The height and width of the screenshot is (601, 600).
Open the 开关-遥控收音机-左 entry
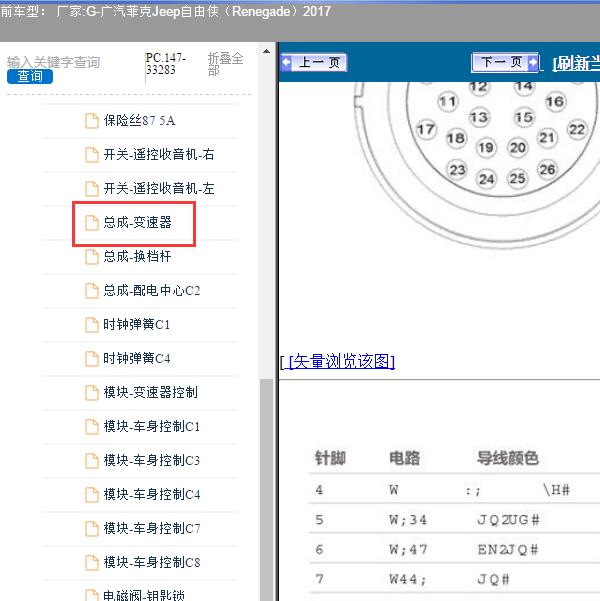tap(159, 189)
